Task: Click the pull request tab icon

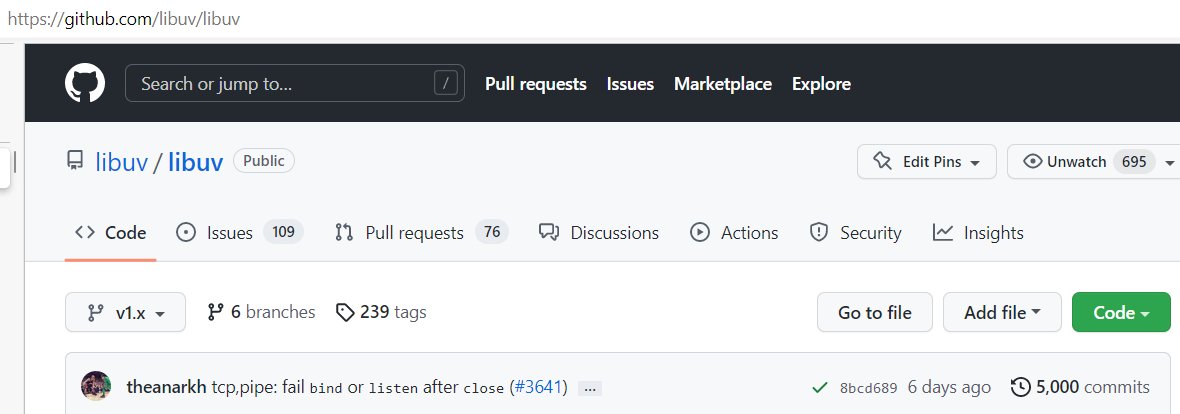Action: (344, 233)
